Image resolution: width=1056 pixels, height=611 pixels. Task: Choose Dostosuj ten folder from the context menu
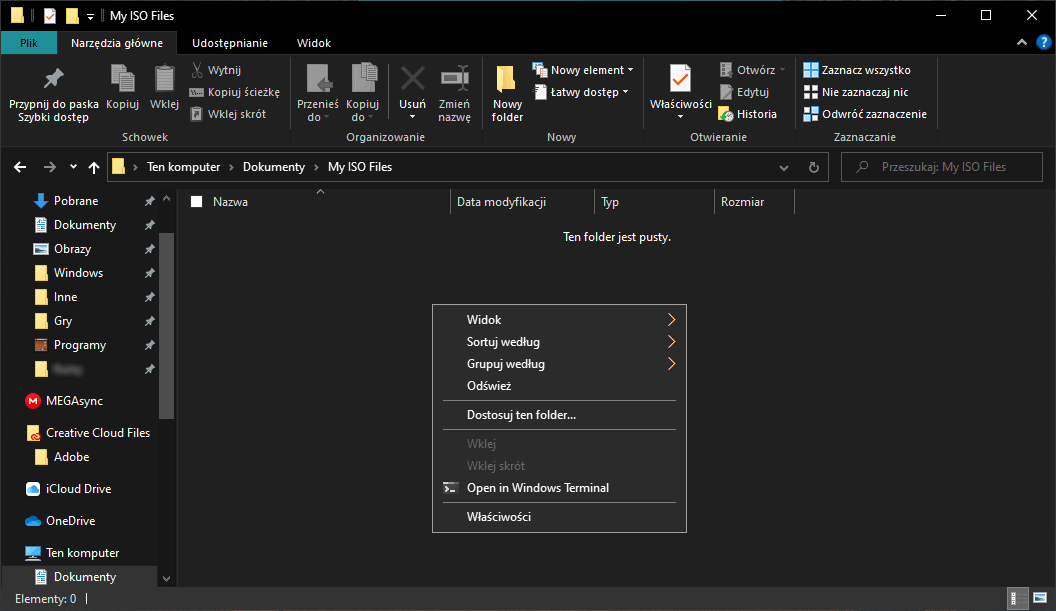click(521, 414)
